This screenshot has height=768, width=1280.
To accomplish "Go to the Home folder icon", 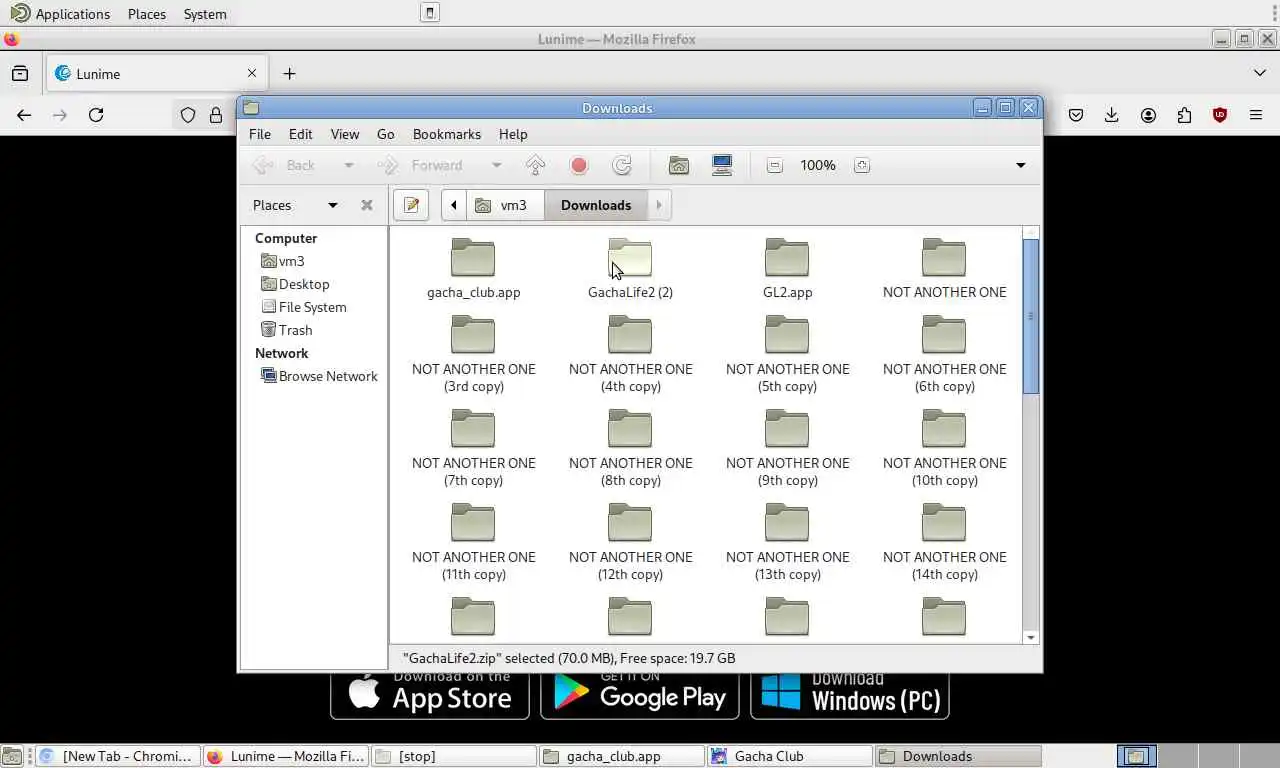I will pos(679,165).
